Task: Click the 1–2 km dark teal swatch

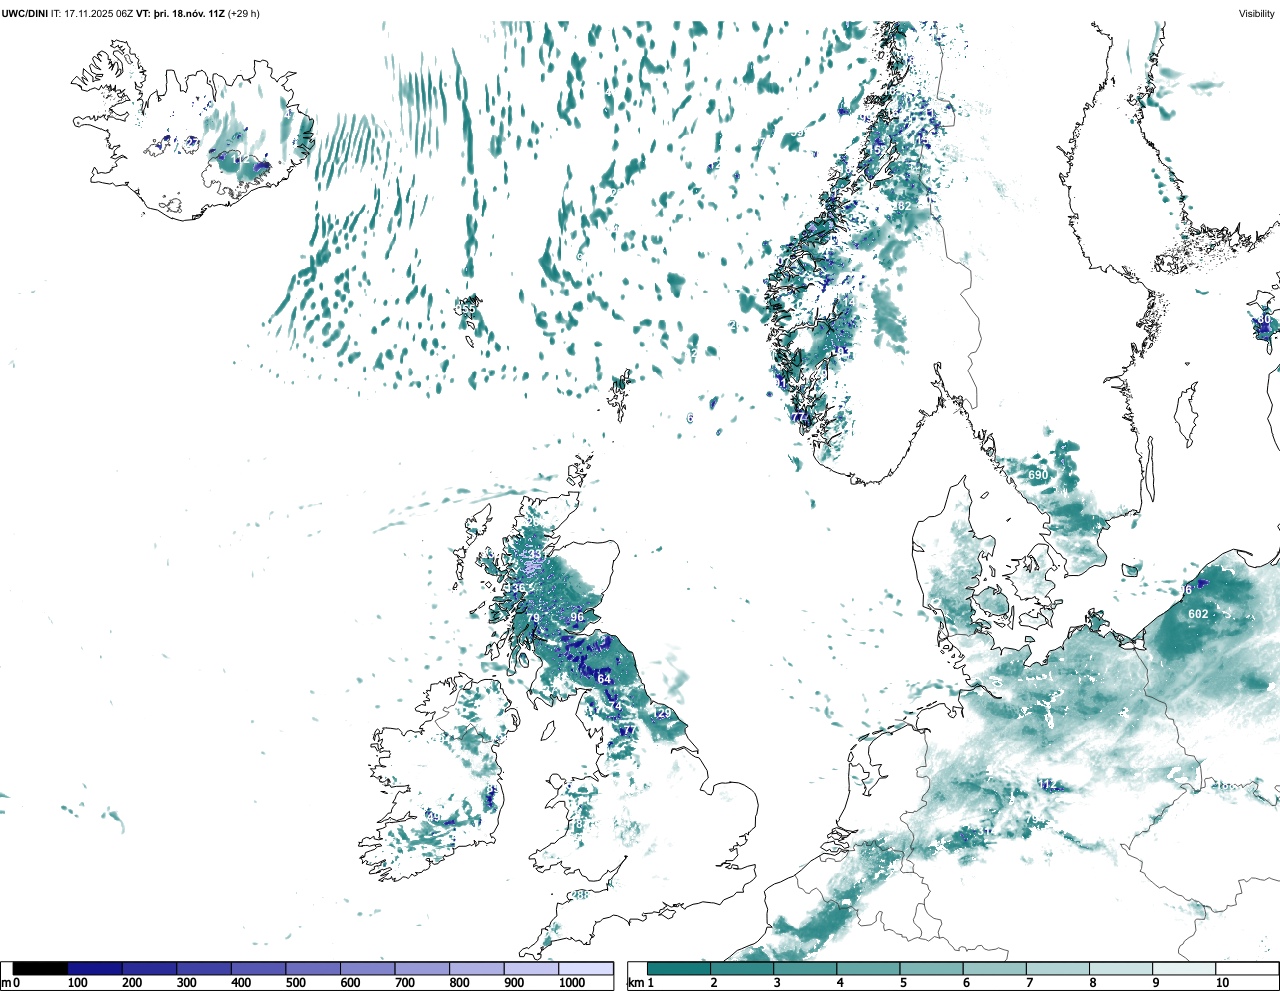Action: click(679, 968)
